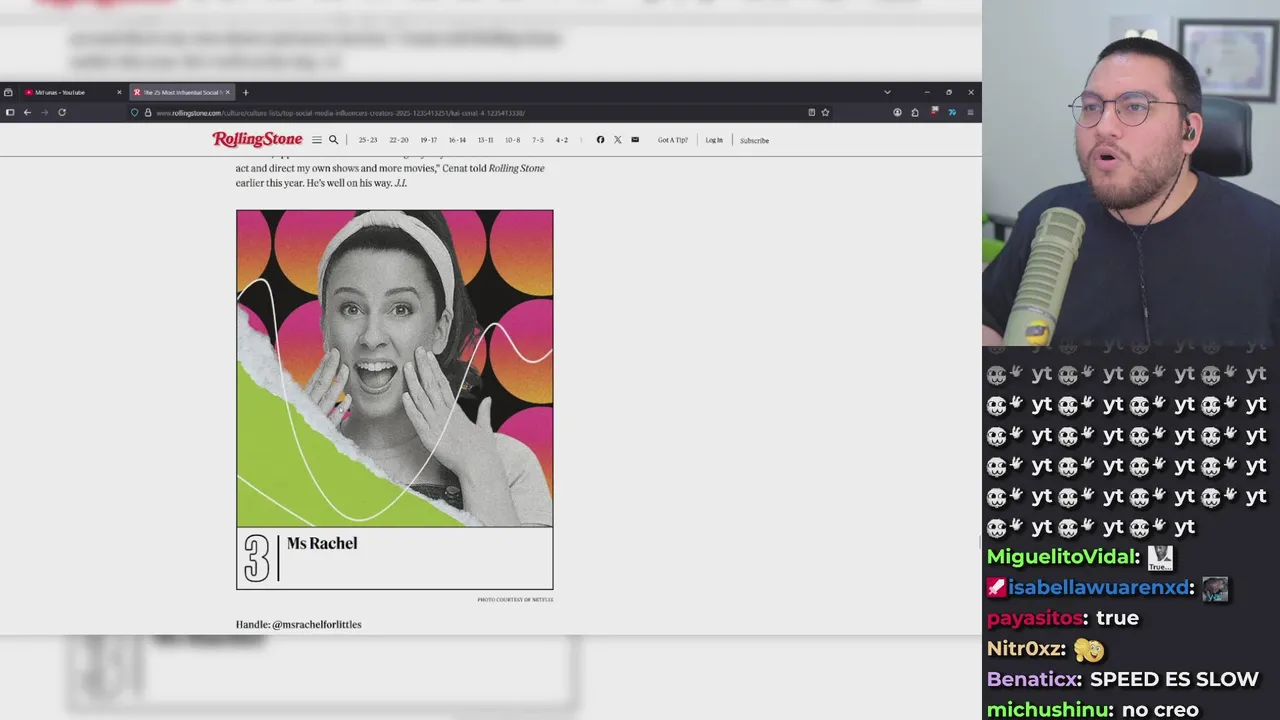Image resolution: width=1280 pixels, height=720 pixels.
Task: Toggle the browser sidebar icon
Action: click(9, 112)
